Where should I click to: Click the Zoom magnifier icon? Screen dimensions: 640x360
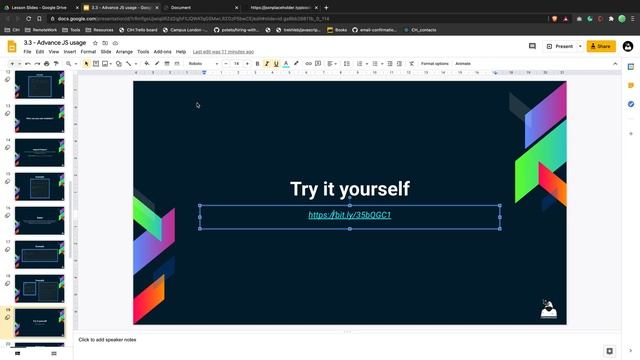click(x=69, y=64)
